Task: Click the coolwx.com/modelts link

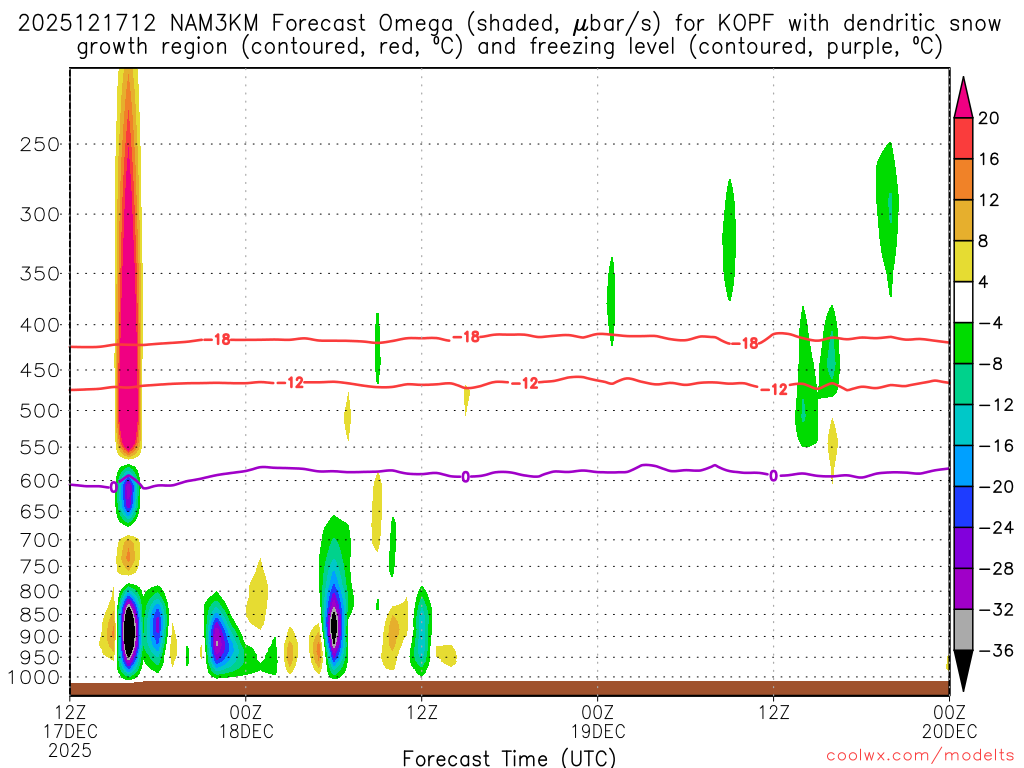Action: pyautogui.click(x=920, y=756)
